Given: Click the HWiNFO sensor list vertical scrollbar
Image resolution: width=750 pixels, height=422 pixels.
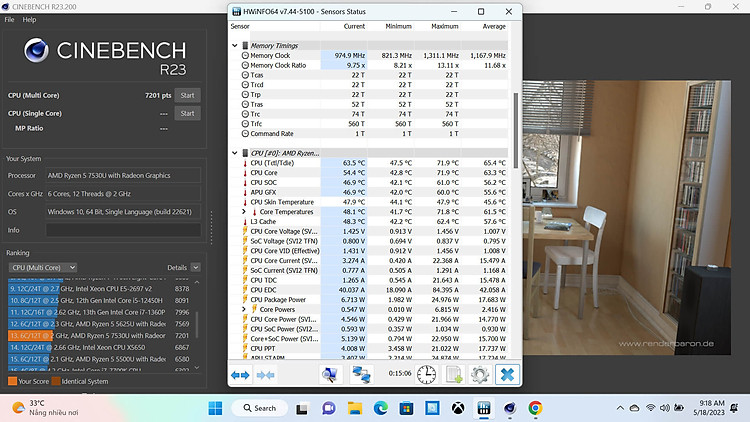Looking at the screenshot, I should tap(516, 130).
